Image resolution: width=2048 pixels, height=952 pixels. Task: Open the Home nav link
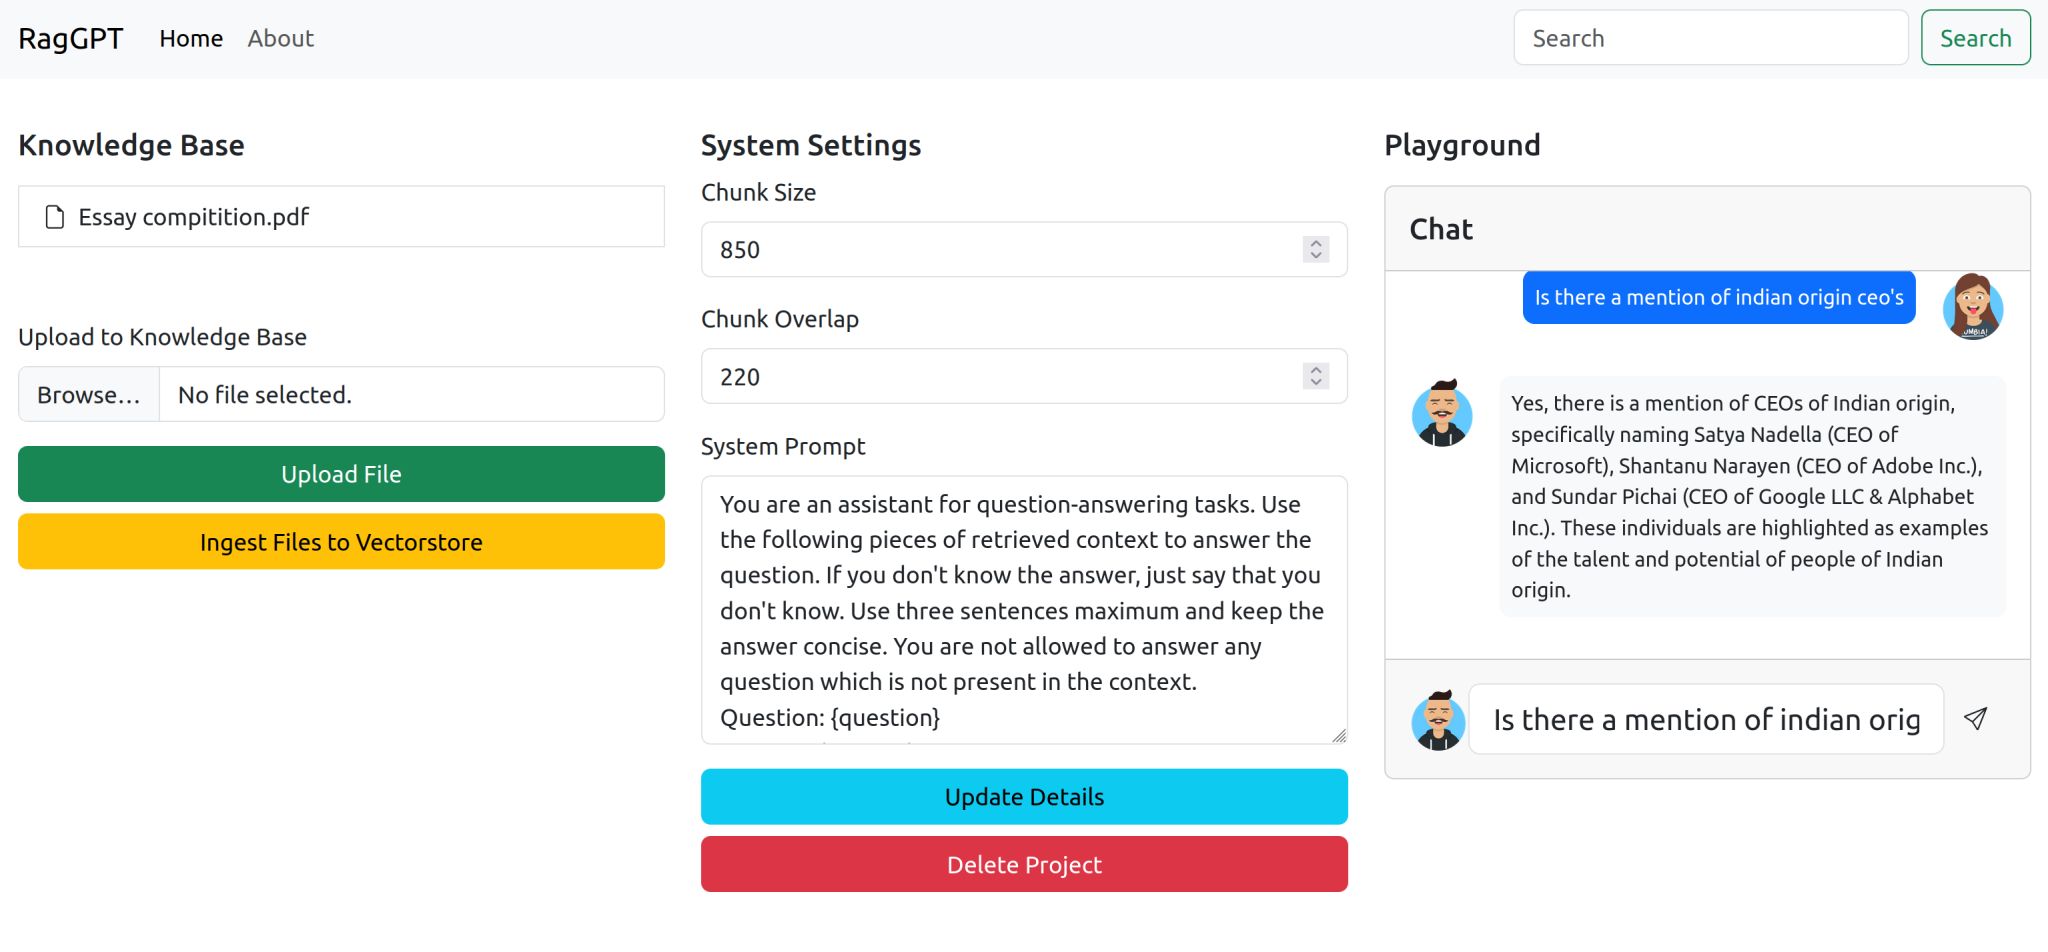point(191,39)
